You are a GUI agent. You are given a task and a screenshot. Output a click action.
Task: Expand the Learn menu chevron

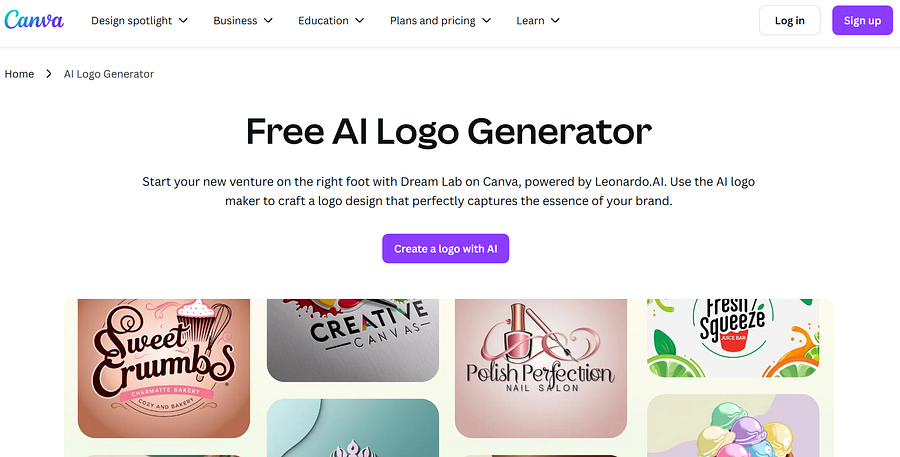(x=555, y=21)
